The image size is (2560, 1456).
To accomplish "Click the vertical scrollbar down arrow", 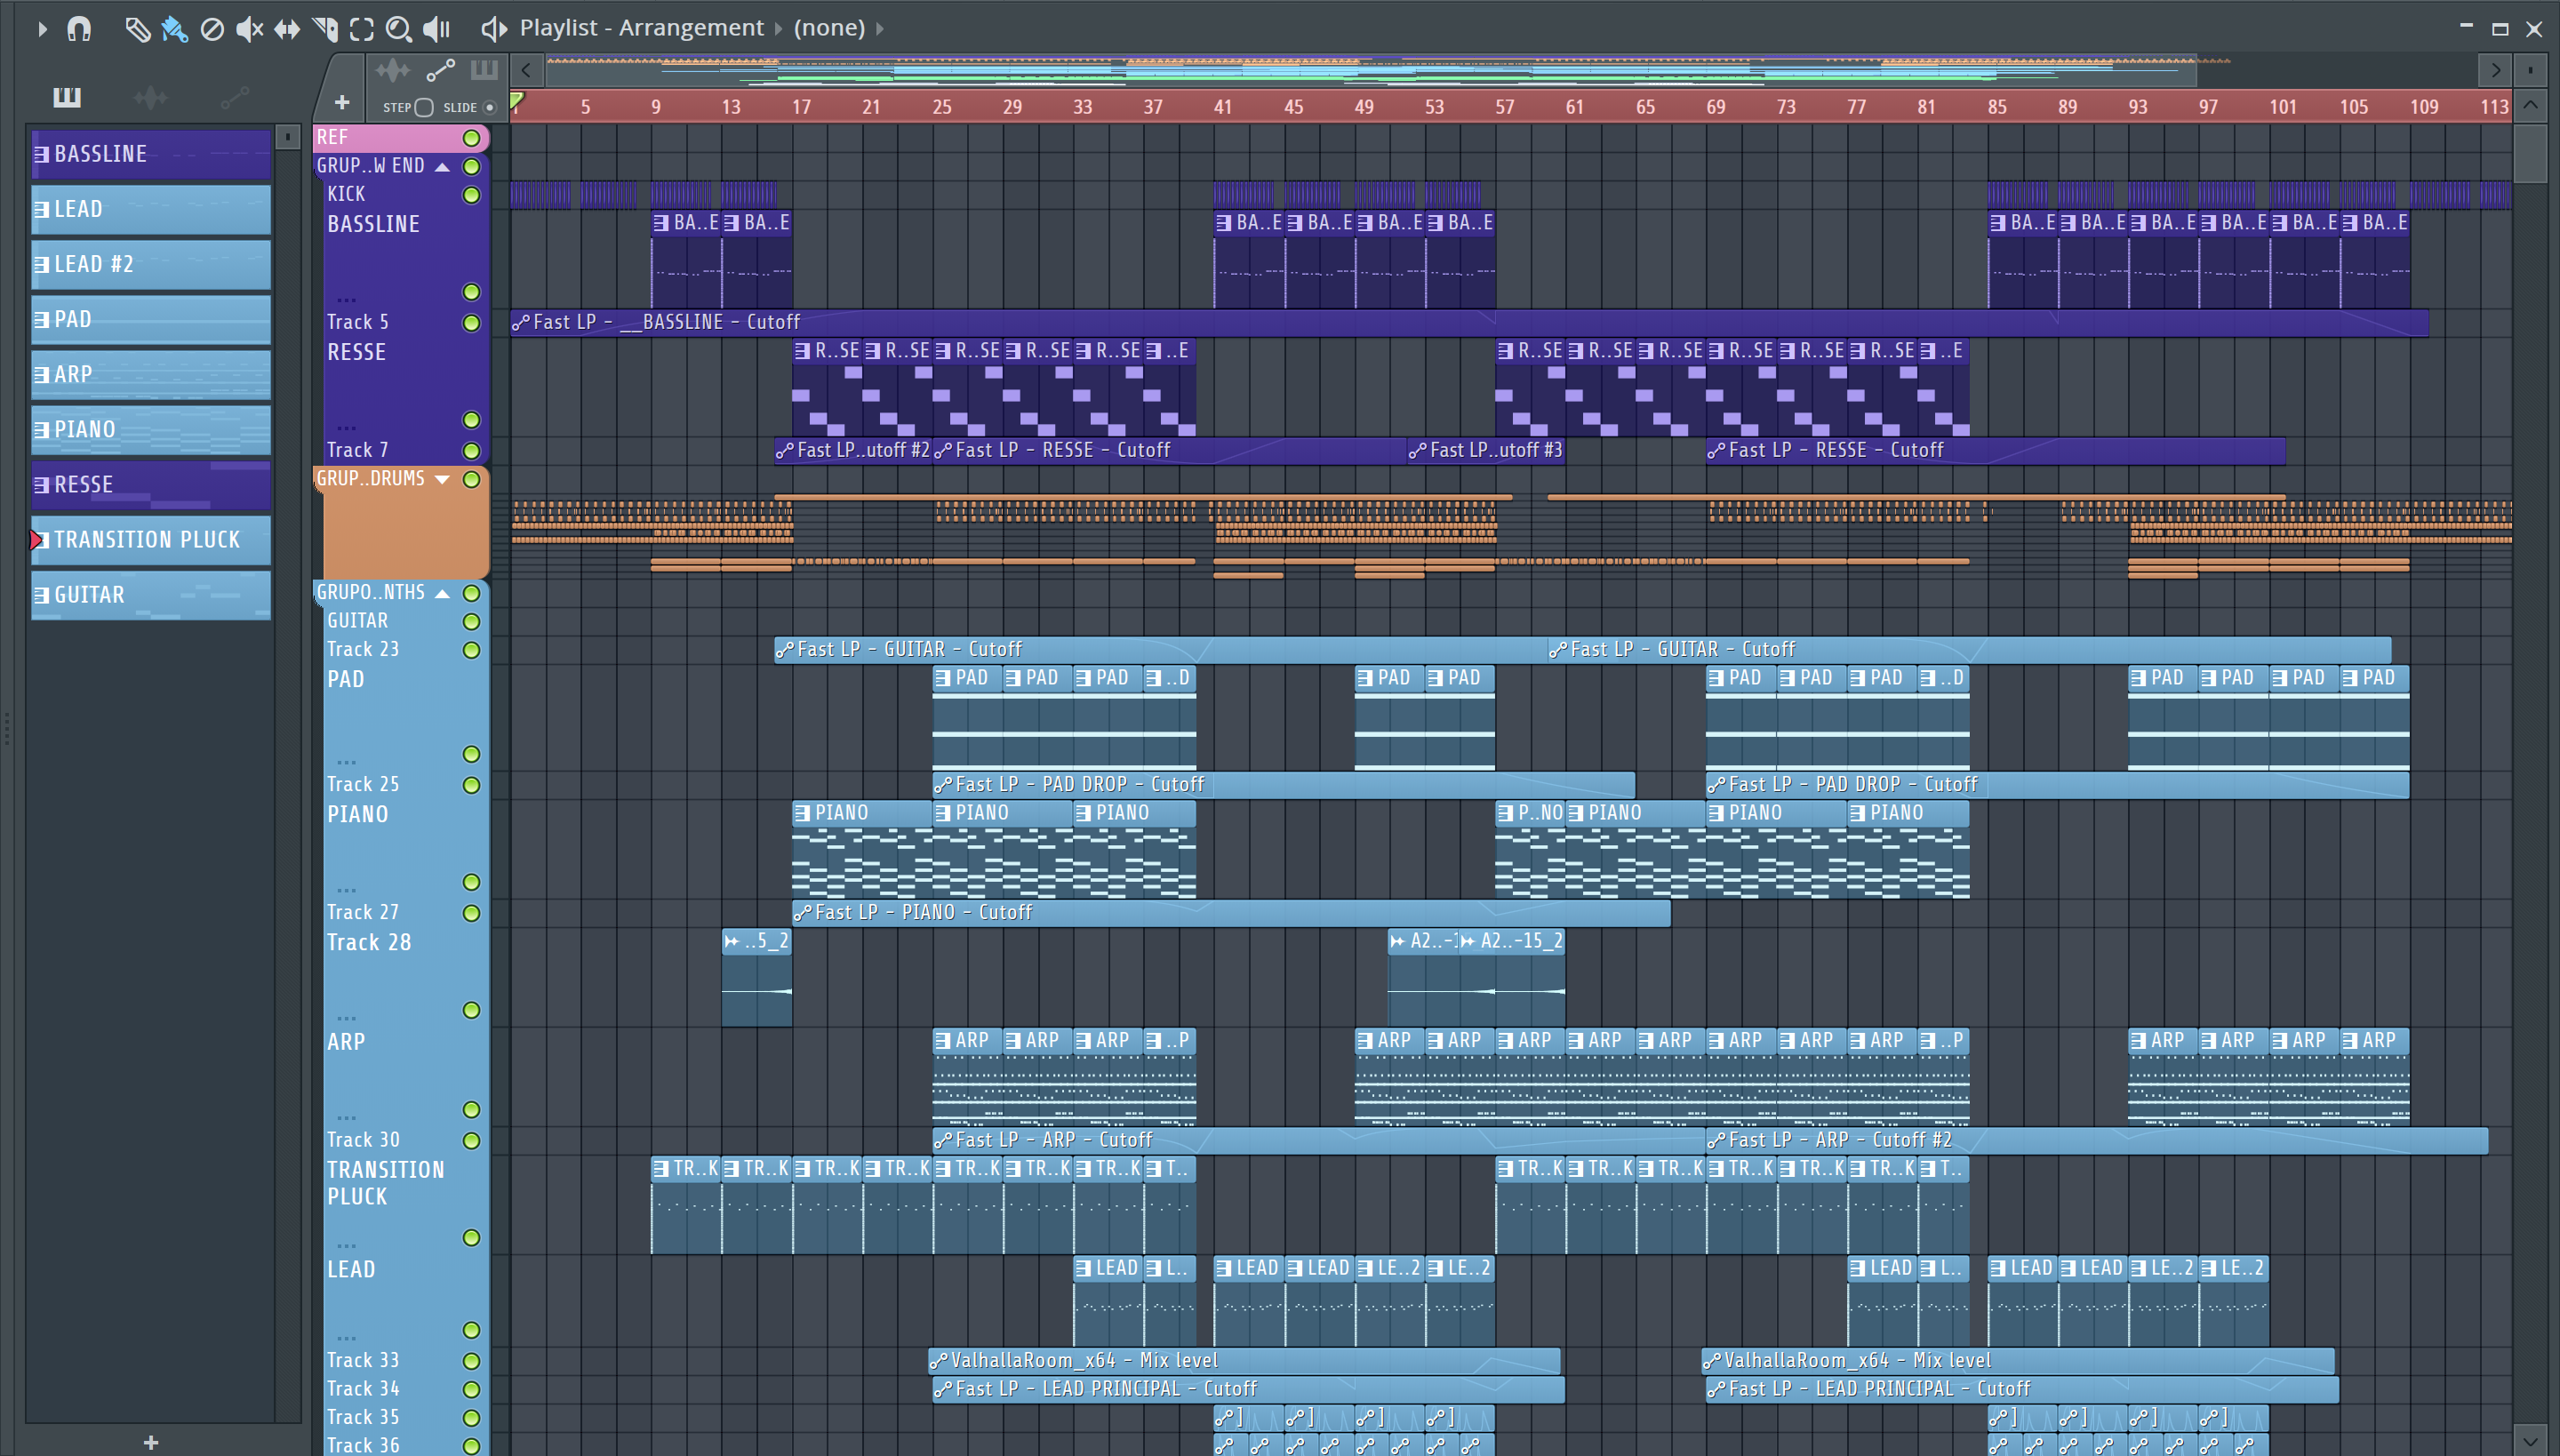I will pyautogui.click(x=2530, y=1441).
